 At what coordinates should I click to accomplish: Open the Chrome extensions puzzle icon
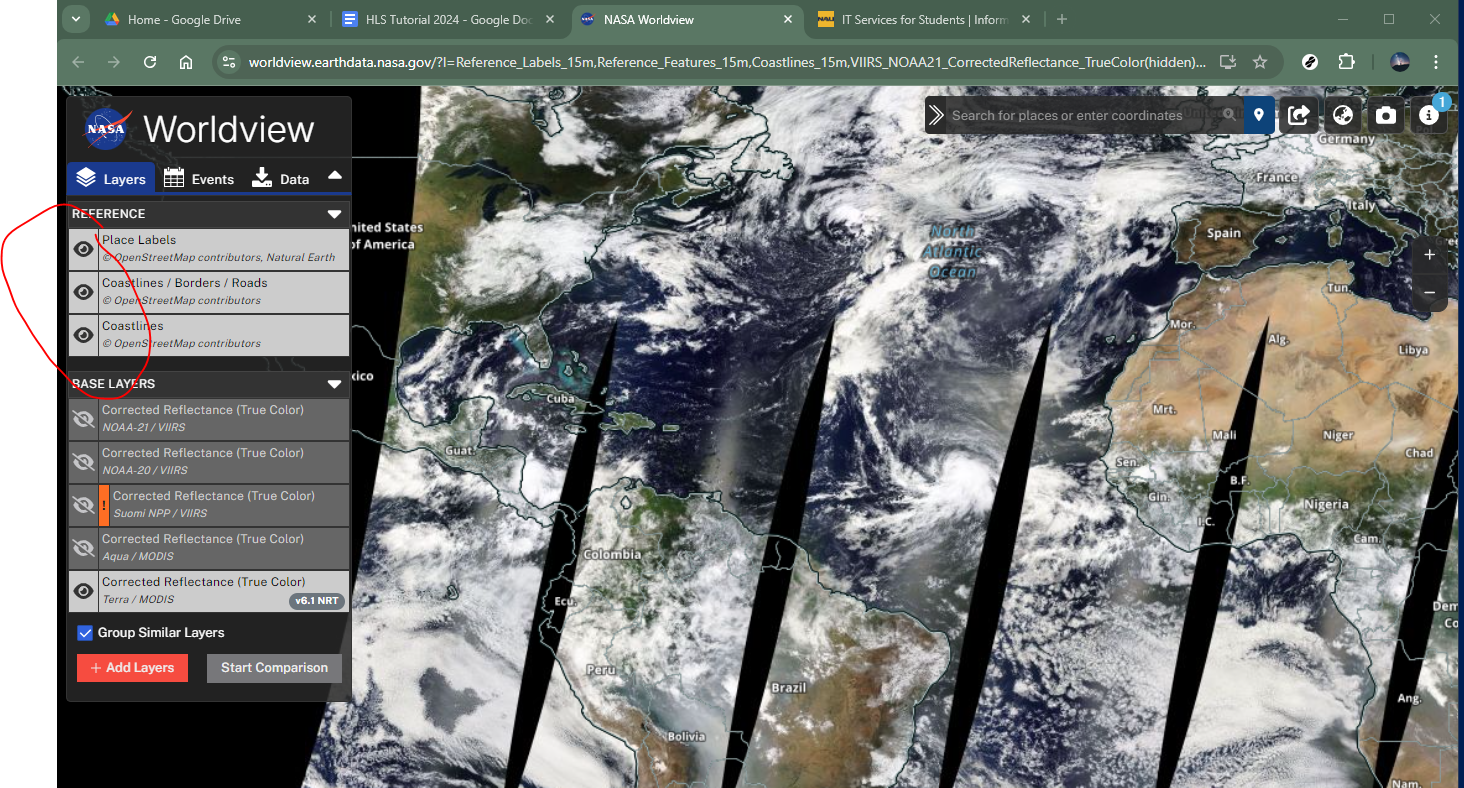click(x=1346, y=62)
